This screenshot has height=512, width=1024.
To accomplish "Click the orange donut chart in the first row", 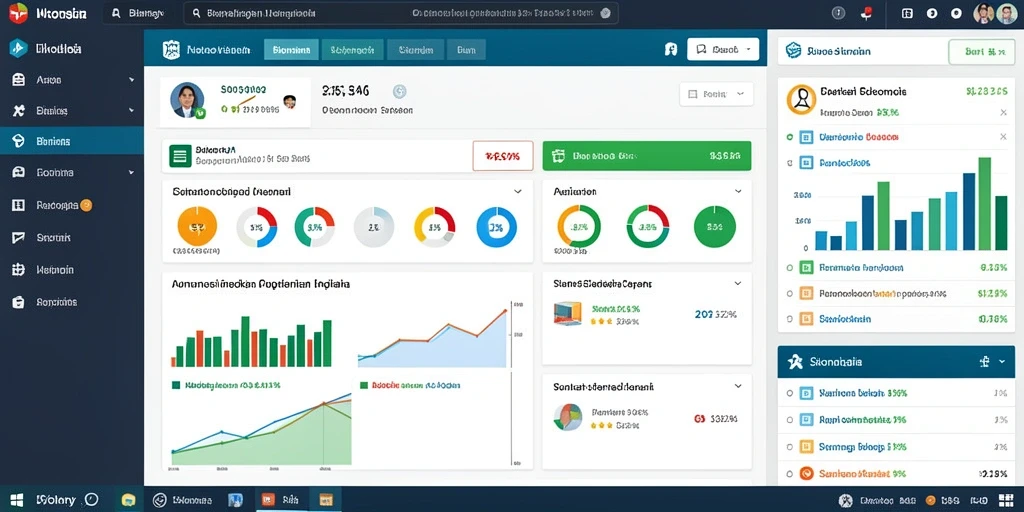I will click(197, 227).
